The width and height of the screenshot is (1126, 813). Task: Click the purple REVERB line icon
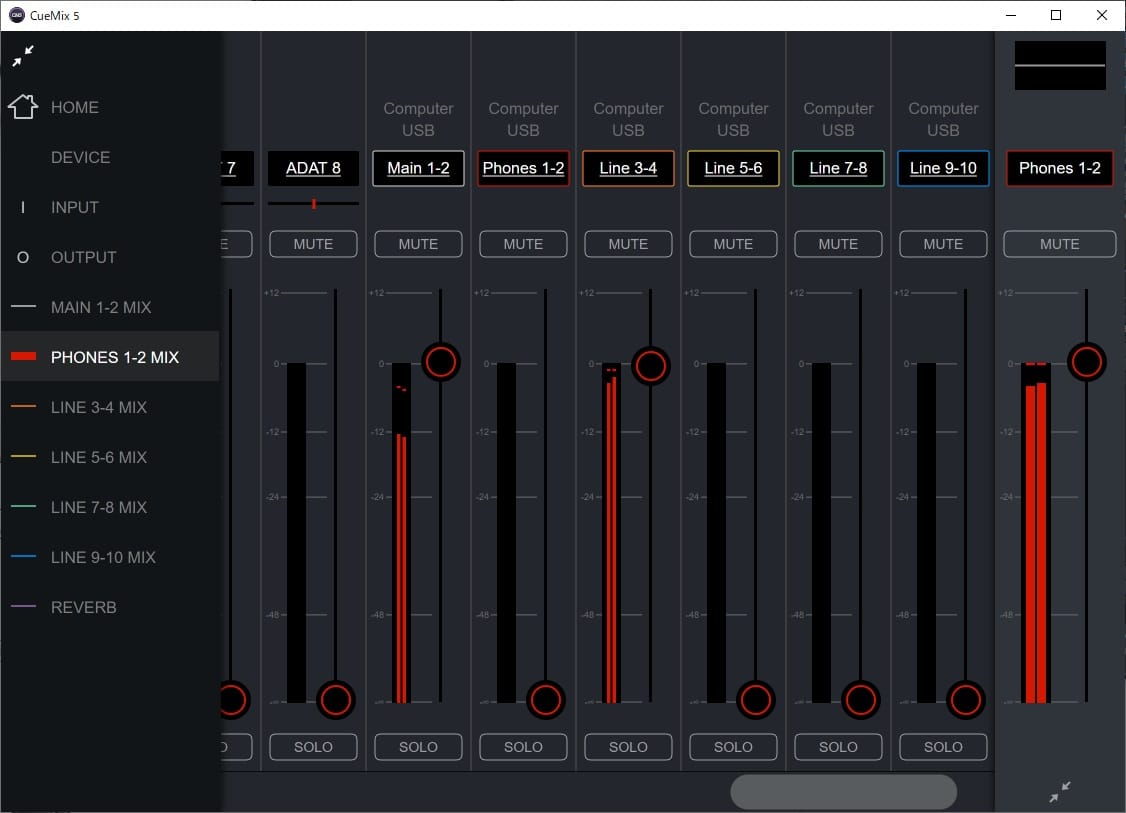tap(23, 607)
